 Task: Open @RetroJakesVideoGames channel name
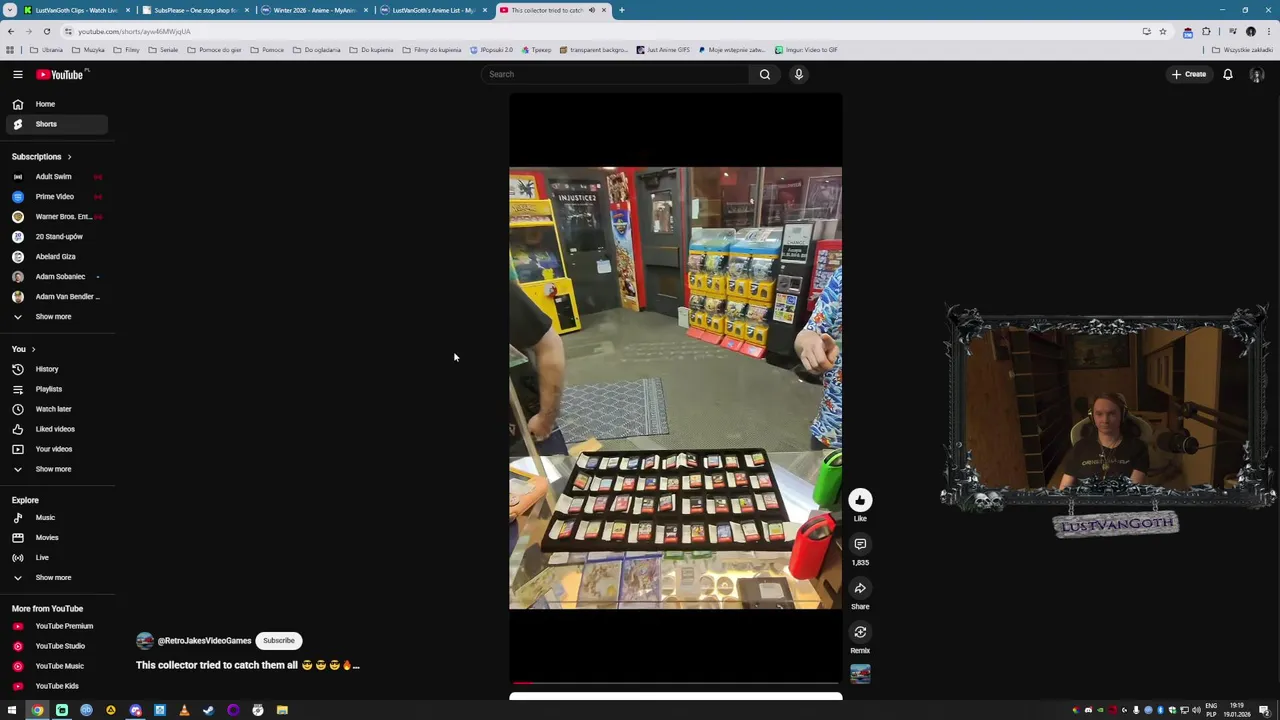[x=204, y=640]
